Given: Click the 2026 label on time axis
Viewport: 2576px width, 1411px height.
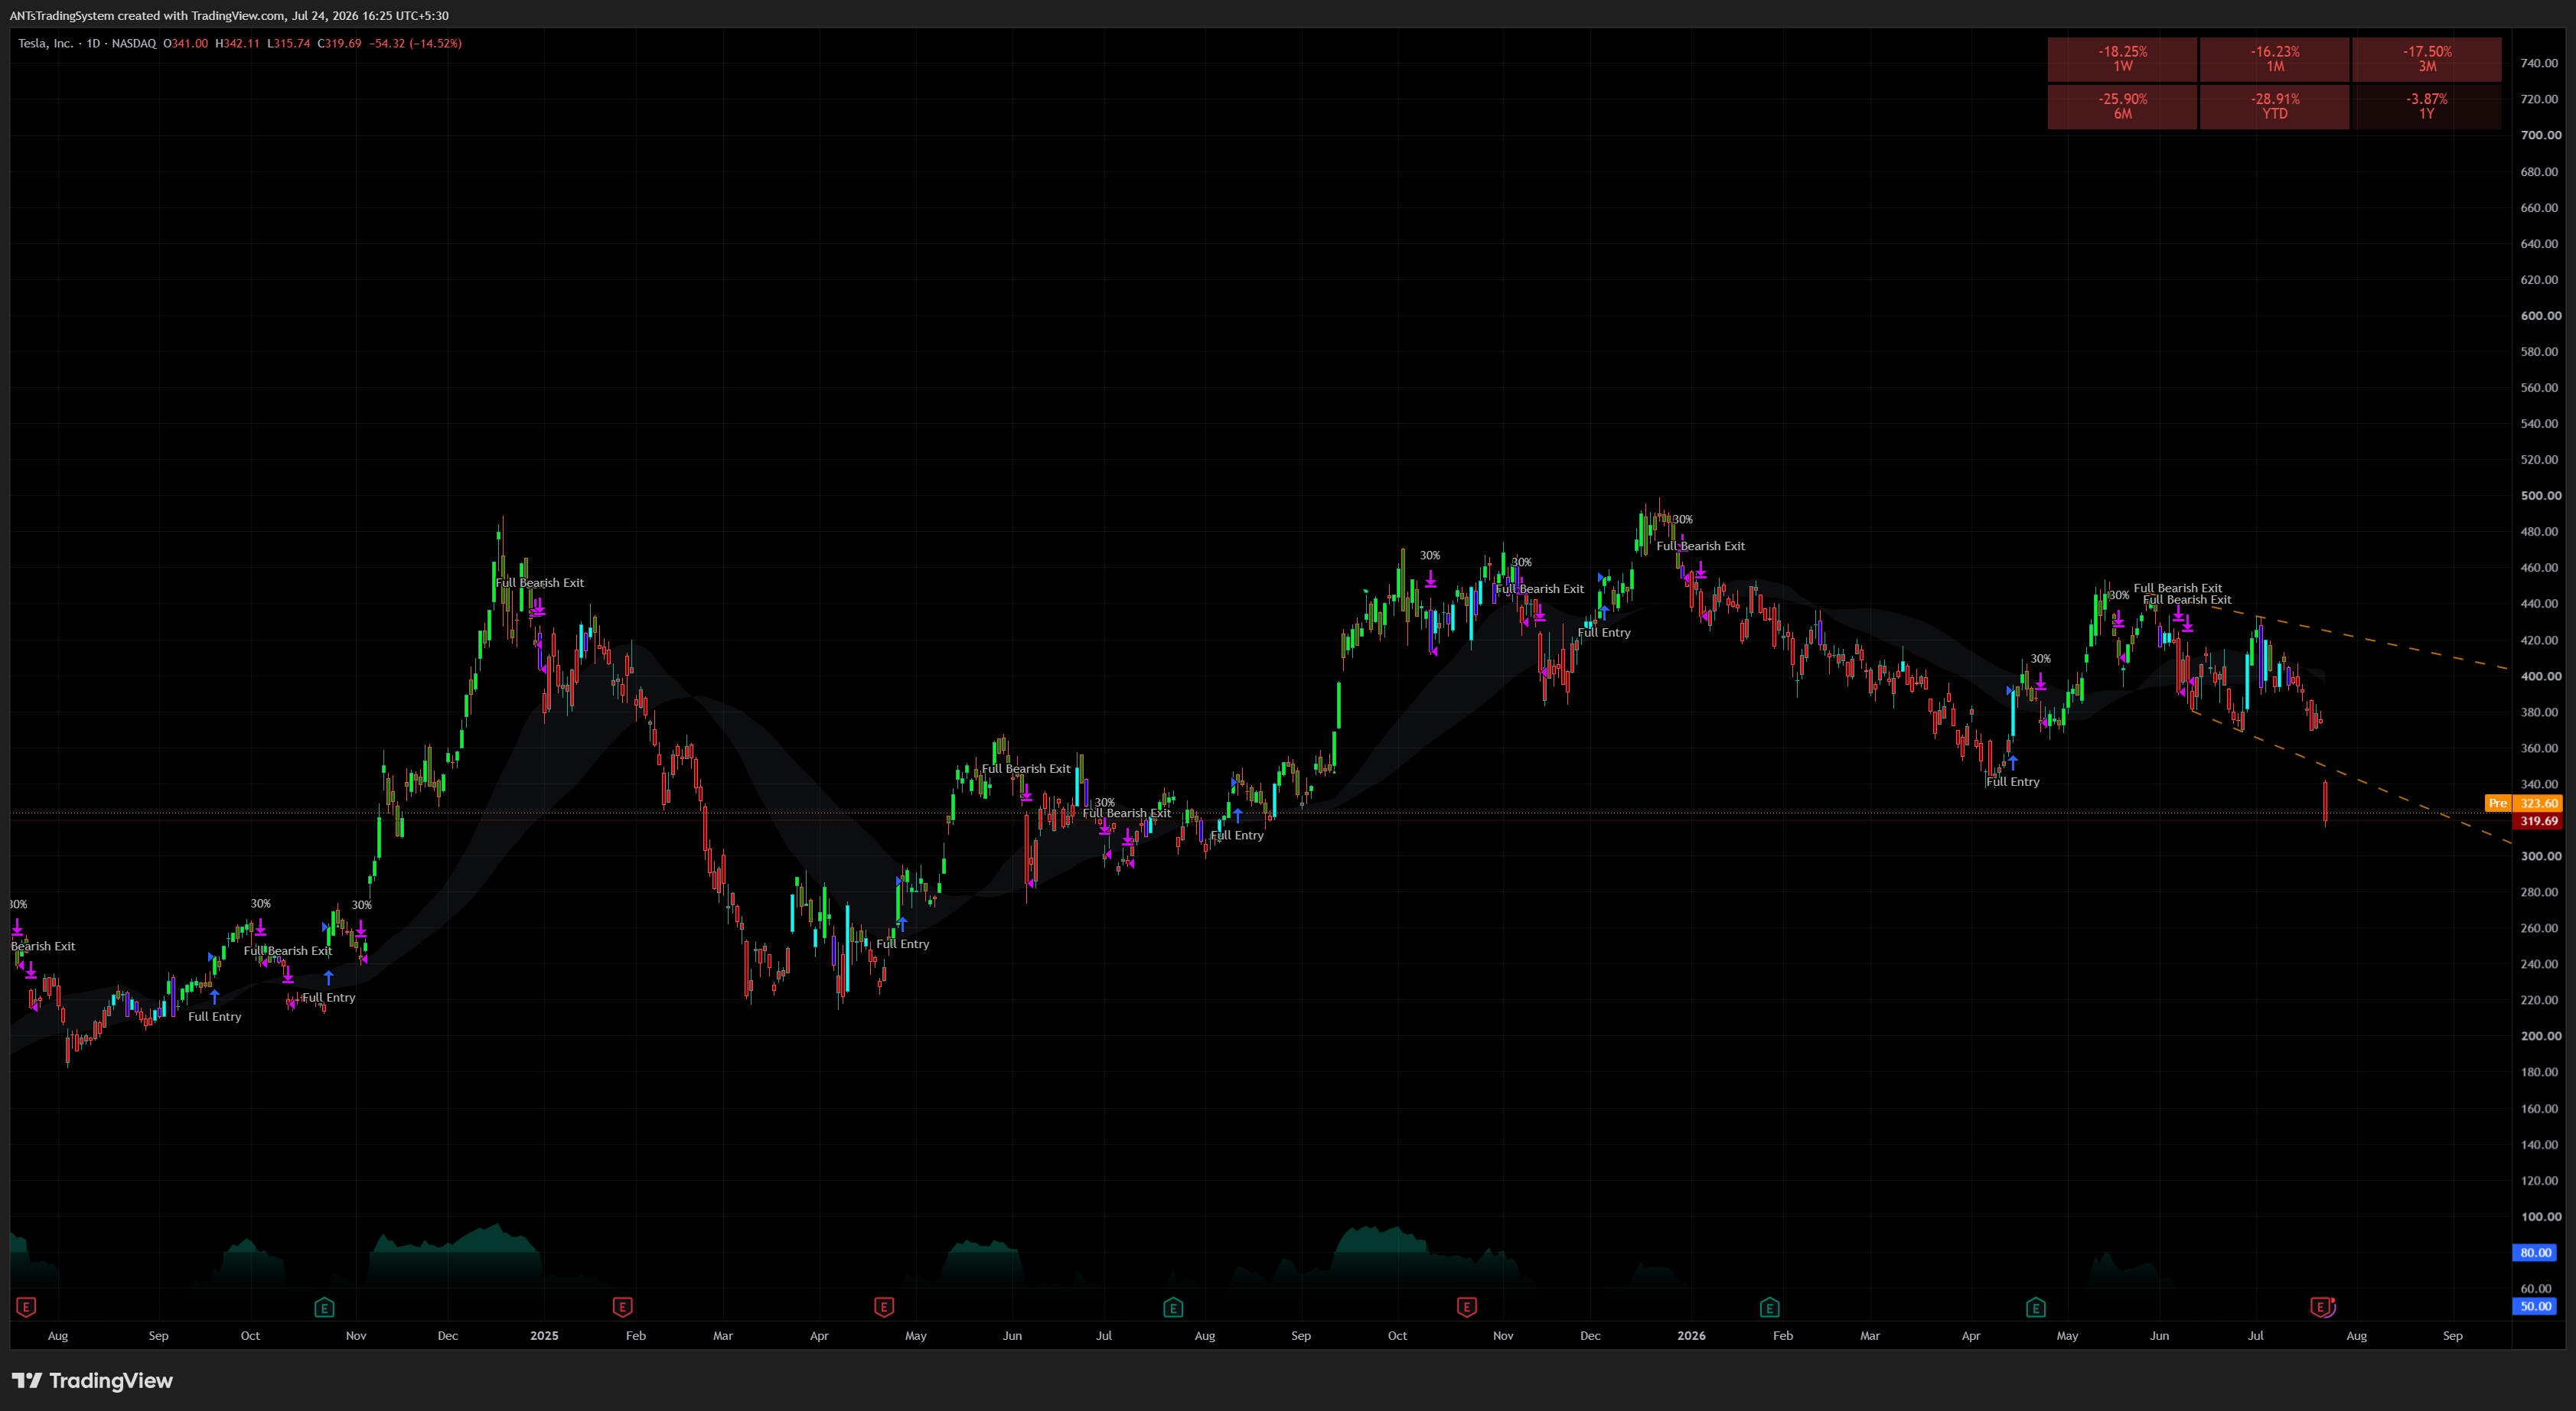Looking at the screenshot, I should click(x=1691, y=1335).
